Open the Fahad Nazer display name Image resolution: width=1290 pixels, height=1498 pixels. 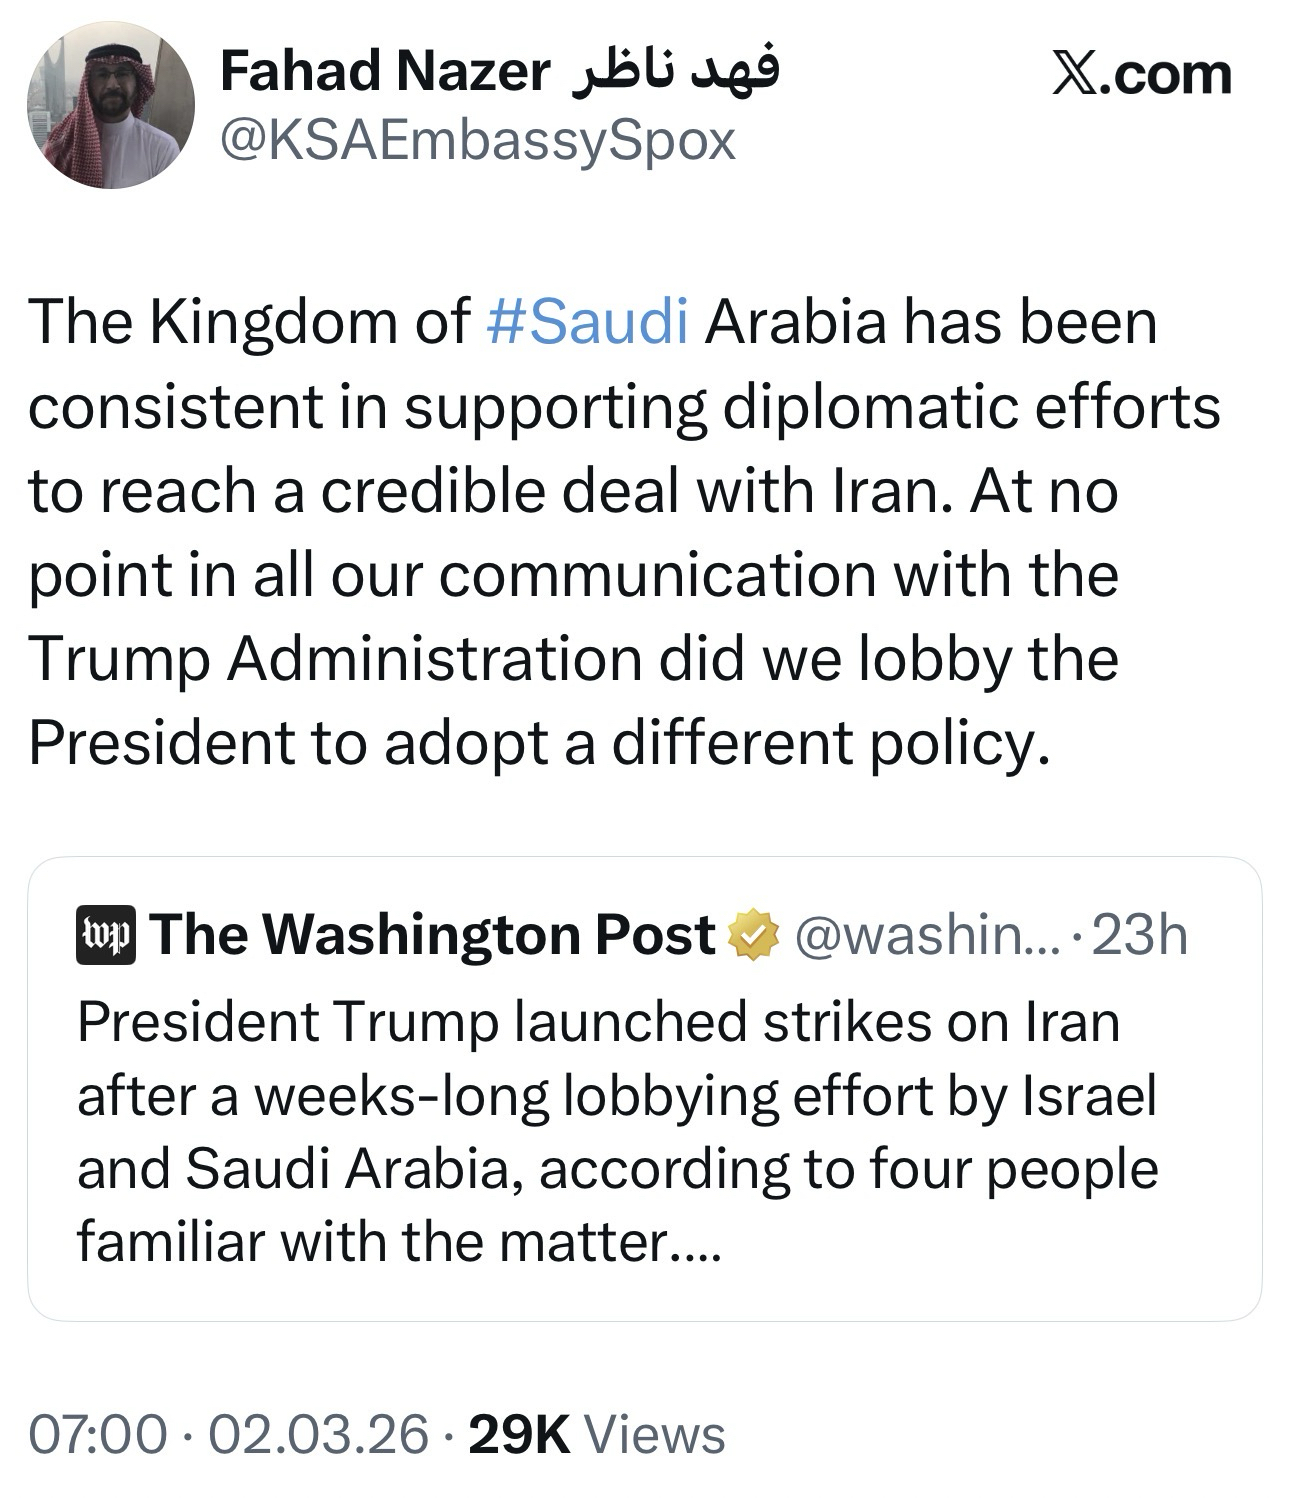pos(384,72)
